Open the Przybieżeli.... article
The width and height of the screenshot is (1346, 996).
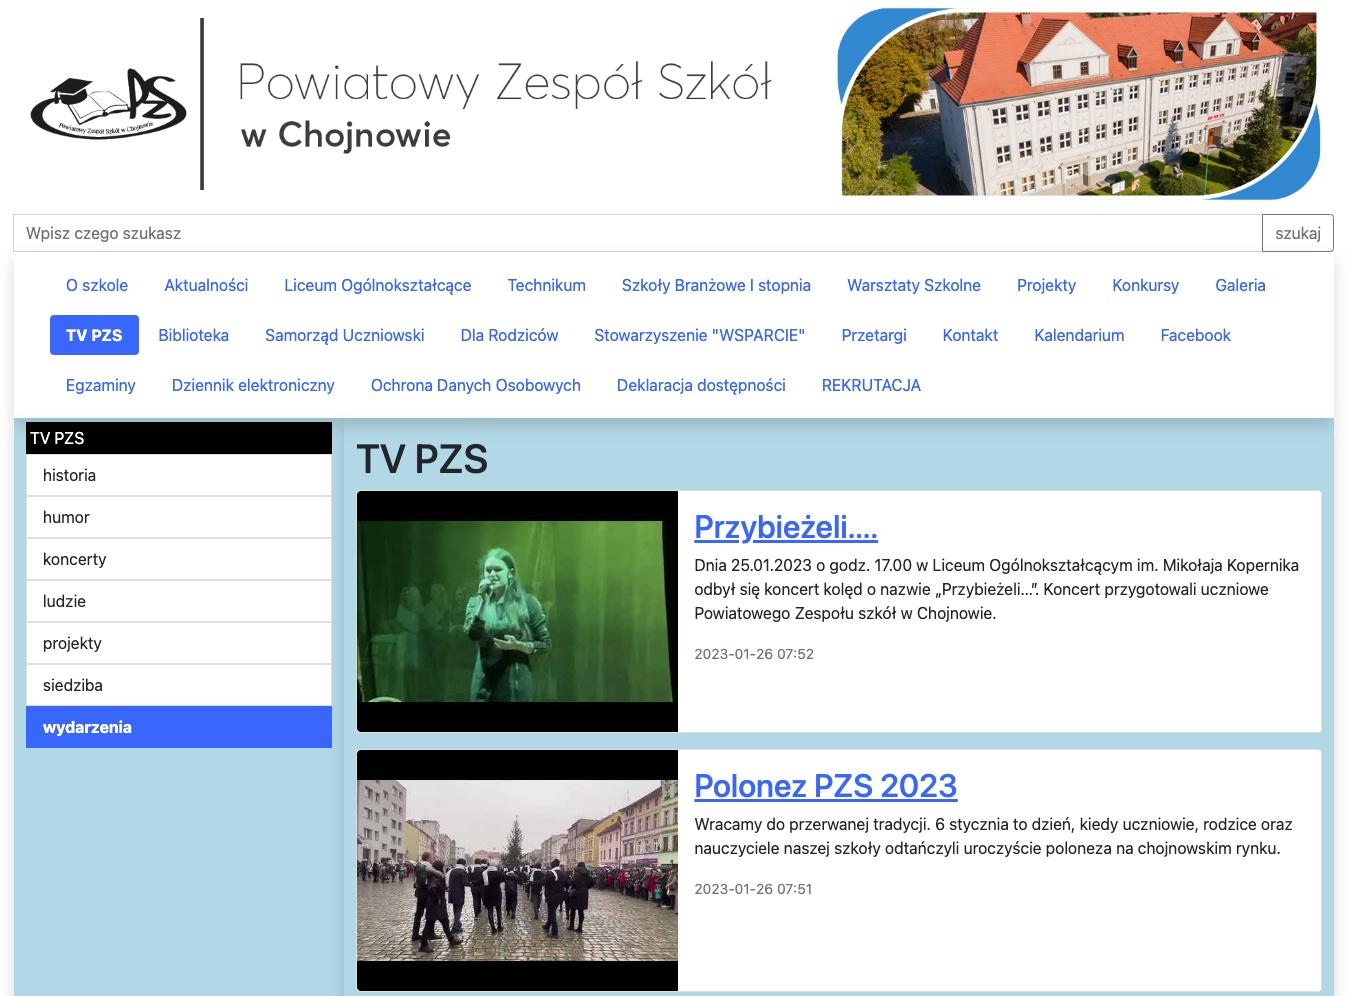click(785, 526)
